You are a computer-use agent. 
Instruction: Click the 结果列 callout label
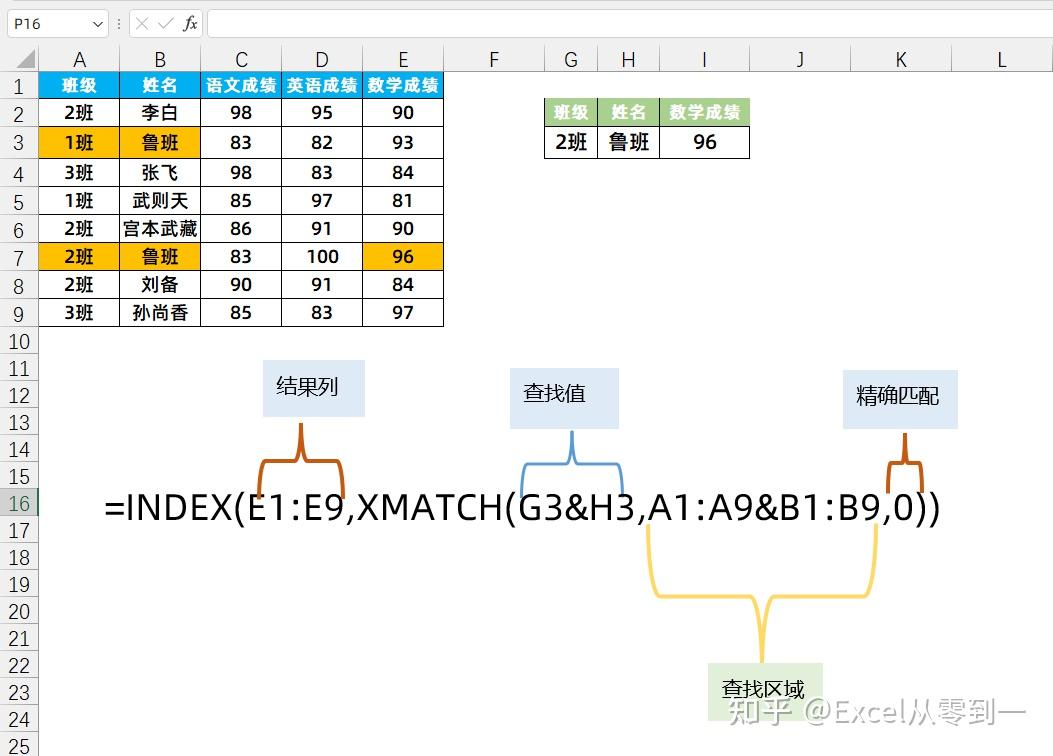click(x=312, y=390)
